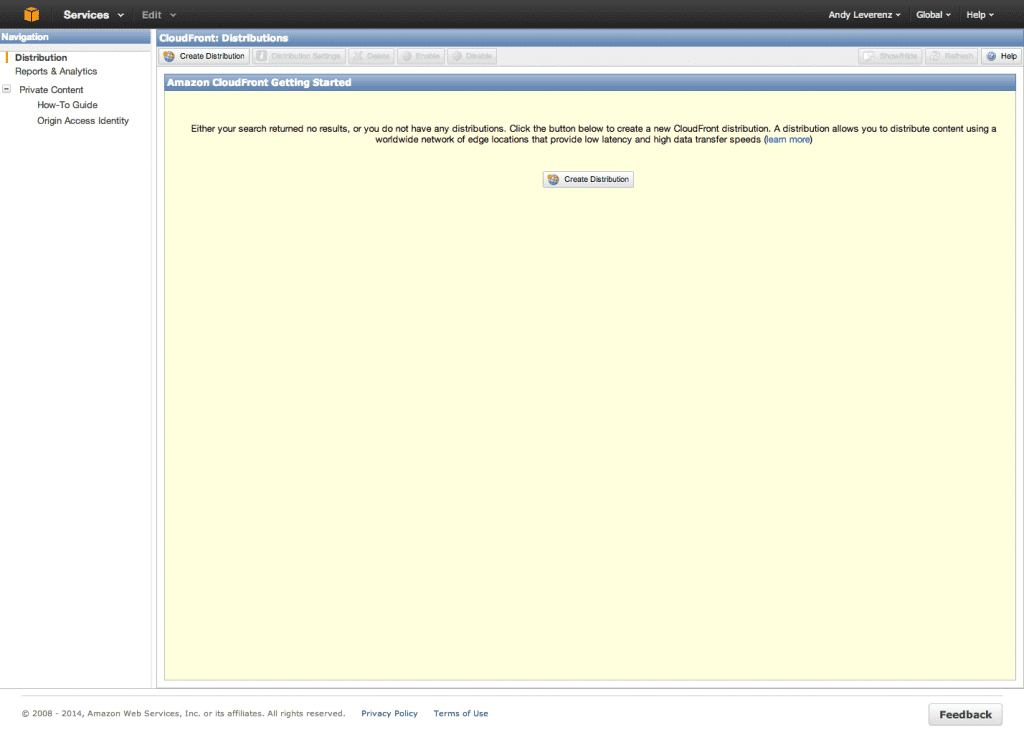Open the Andy Leverenz account menu
The image size is (1024, 732).
coord(863,14)
